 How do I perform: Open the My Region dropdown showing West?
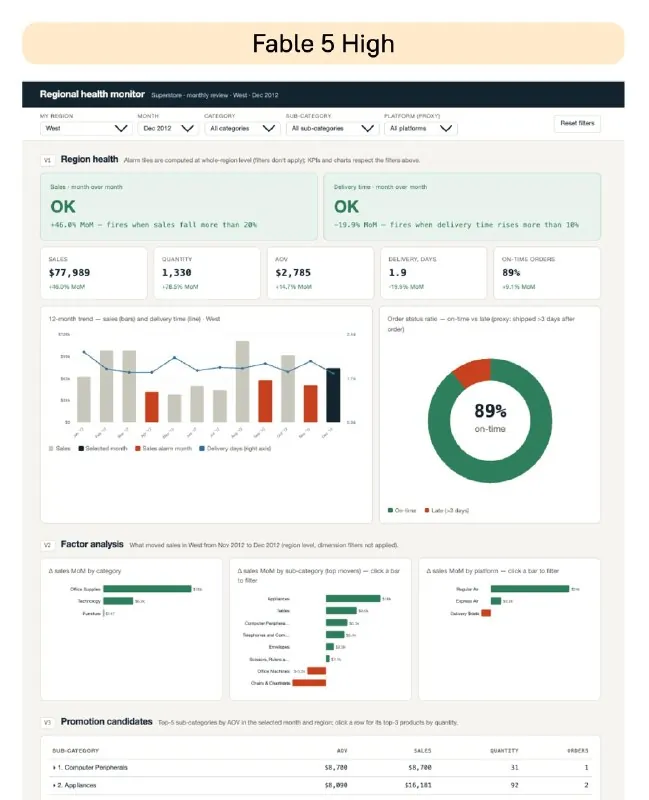(x=85, y=129)
